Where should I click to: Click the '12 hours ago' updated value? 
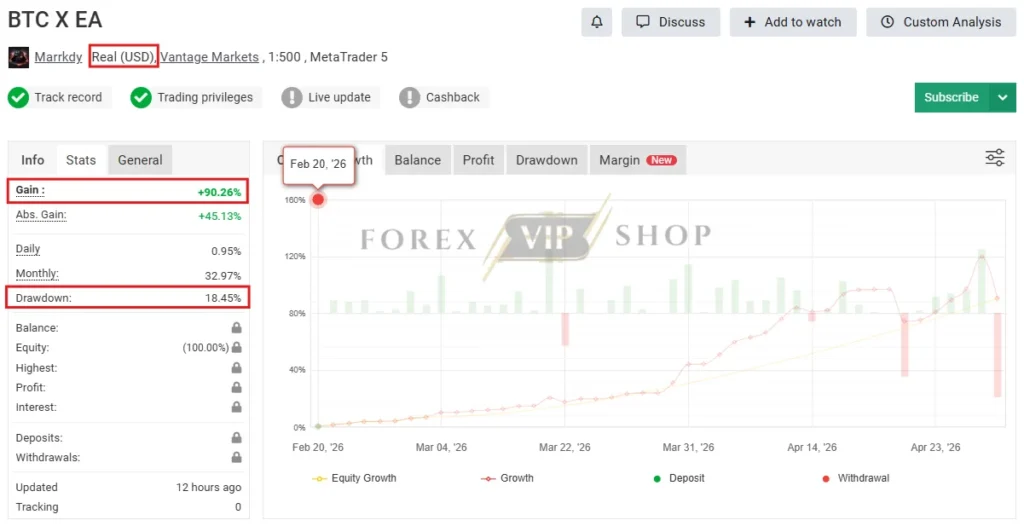point(209,487)
